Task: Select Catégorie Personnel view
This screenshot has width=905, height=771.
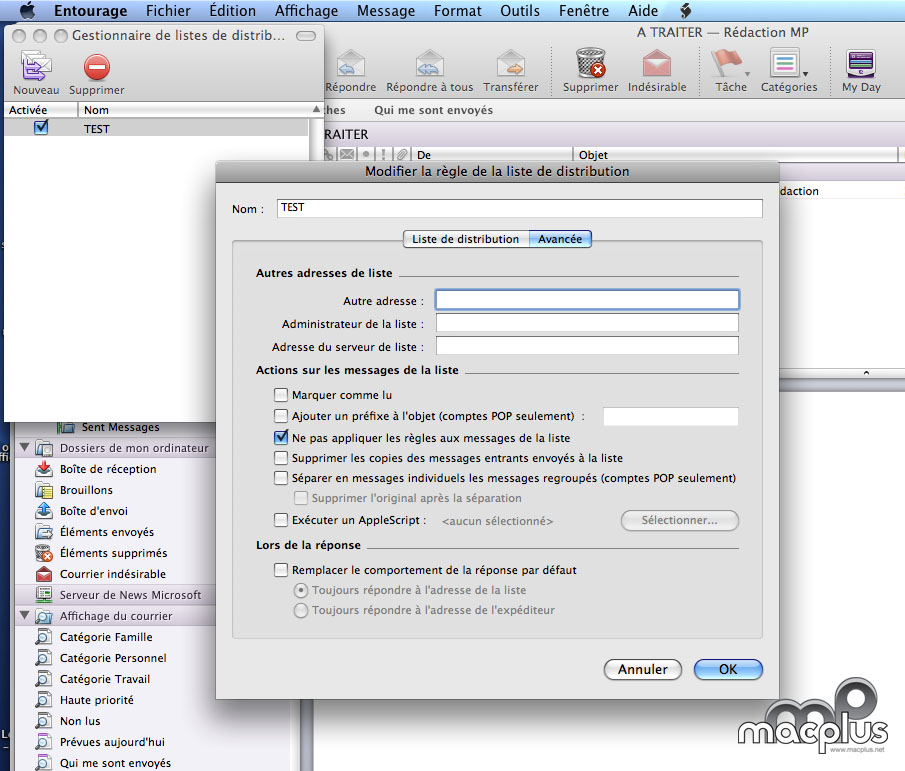Action: pyautogui.click(x=113, y=658)
